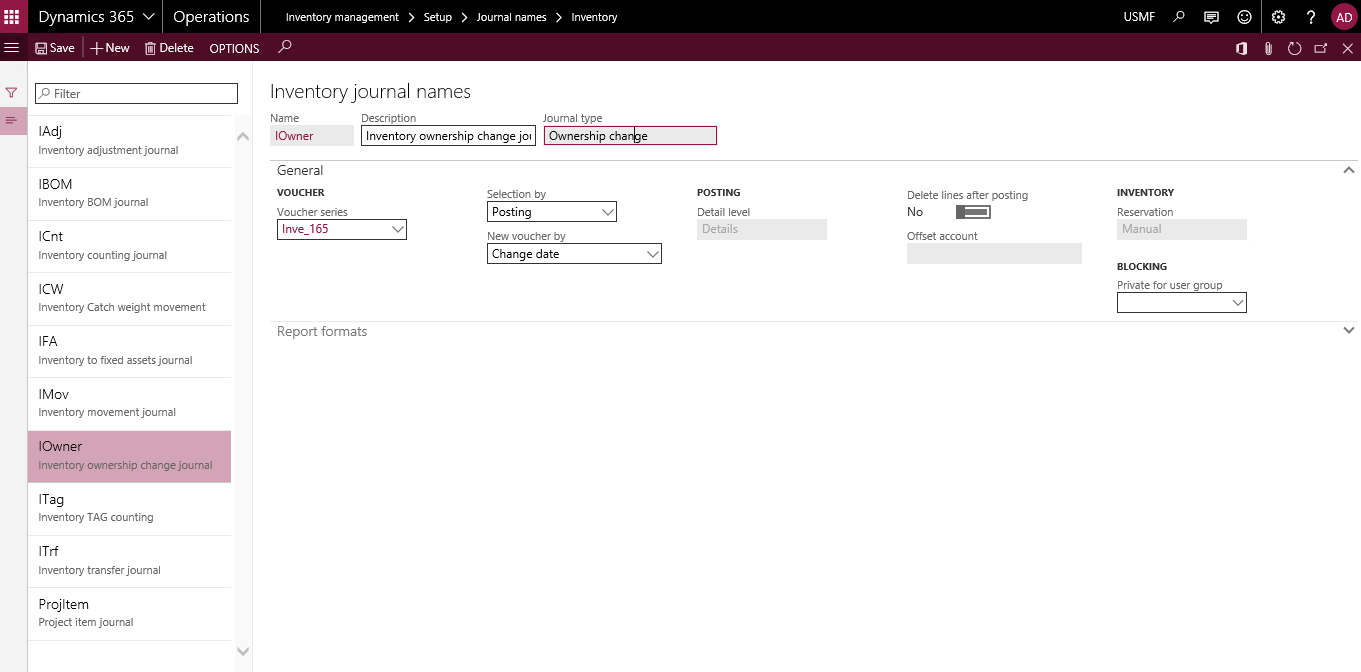The image size is (1361, 672).
Task: Open the Office app launcher waffle icon
Action: point(13,16)
